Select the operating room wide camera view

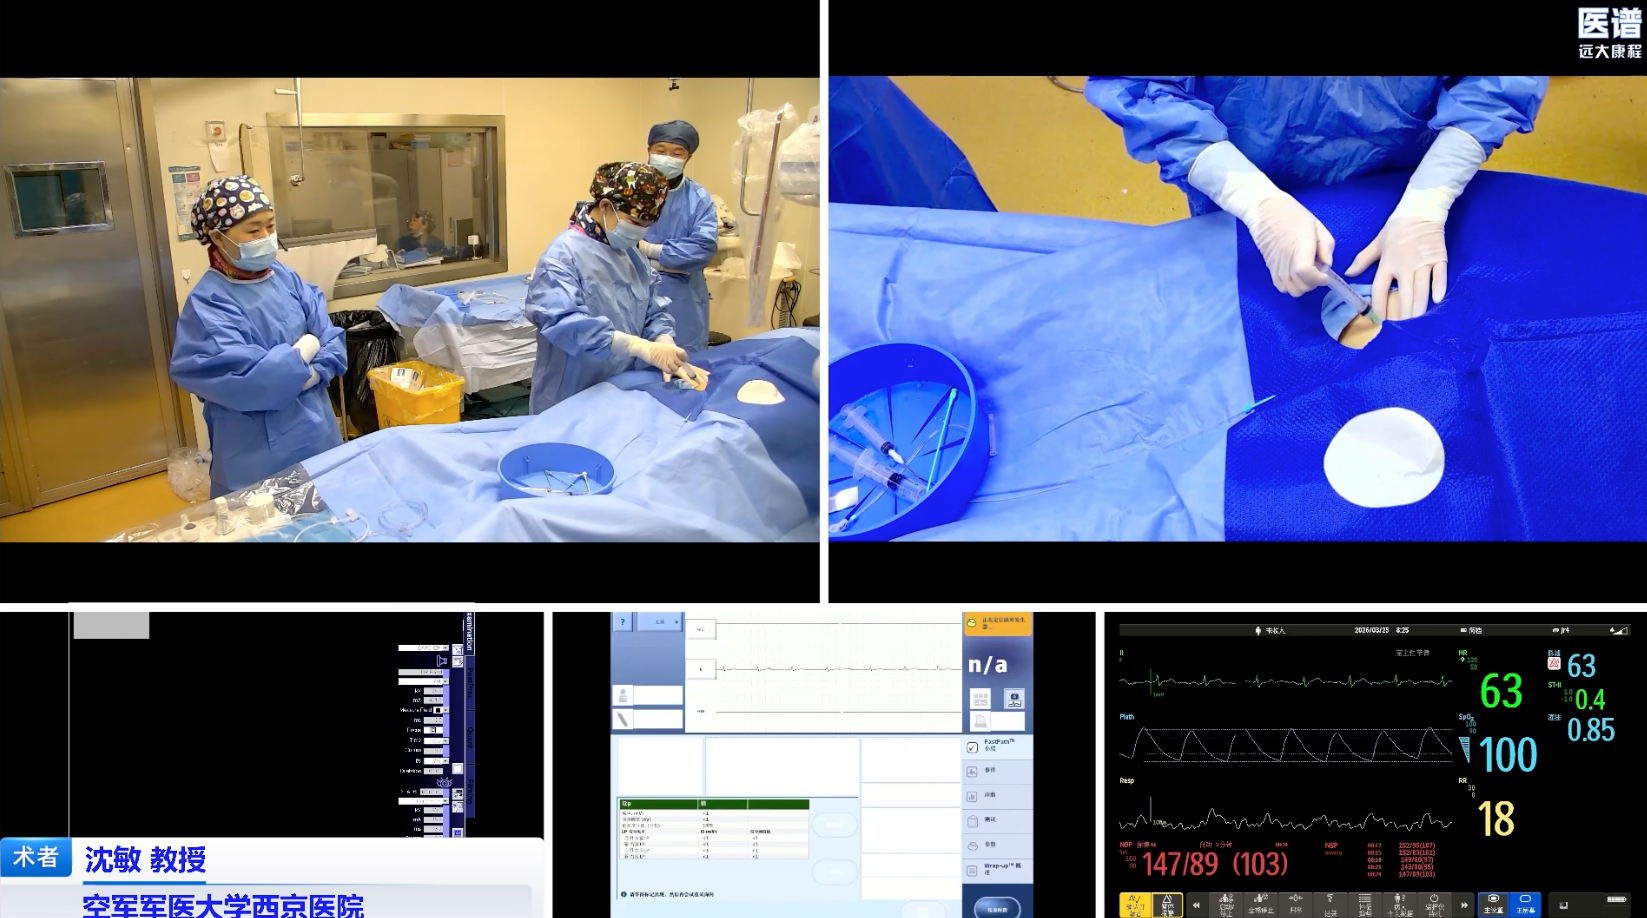point(410,310)
